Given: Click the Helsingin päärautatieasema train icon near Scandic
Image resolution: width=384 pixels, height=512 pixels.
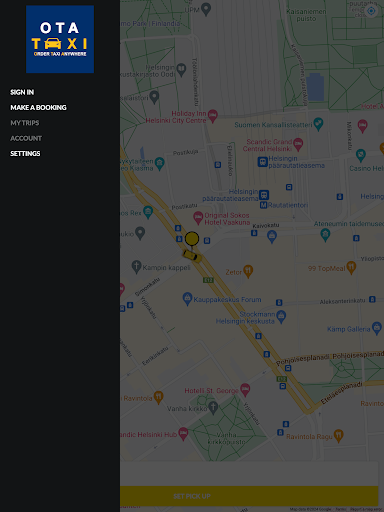Looking at the screenshot, I should pyautogui.click(x=263, y=162).
